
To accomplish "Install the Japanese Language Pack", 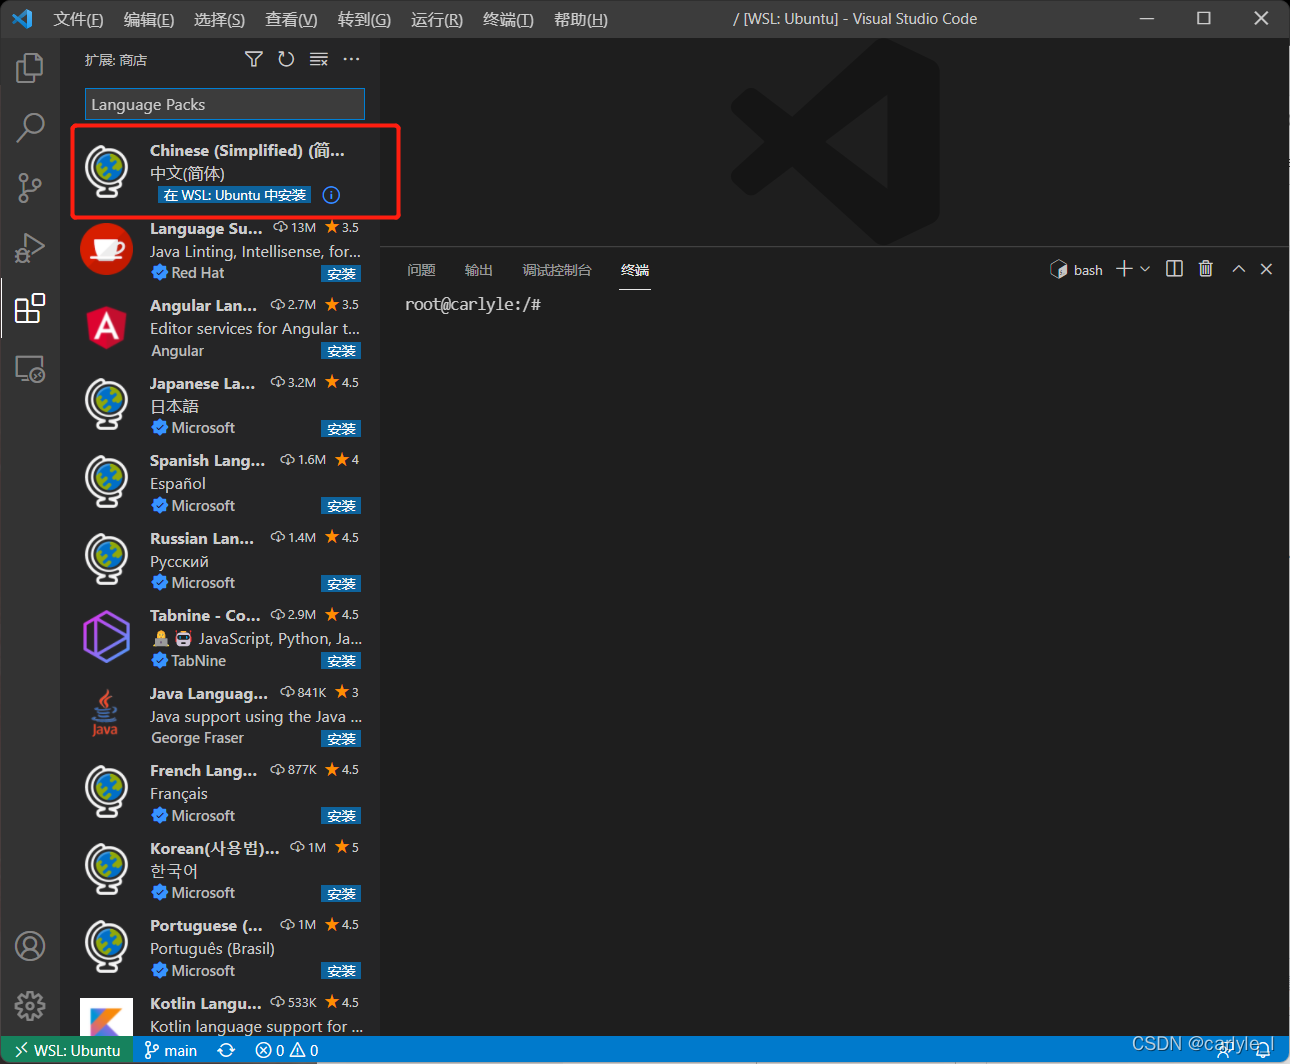I will [x=341, y=428].
